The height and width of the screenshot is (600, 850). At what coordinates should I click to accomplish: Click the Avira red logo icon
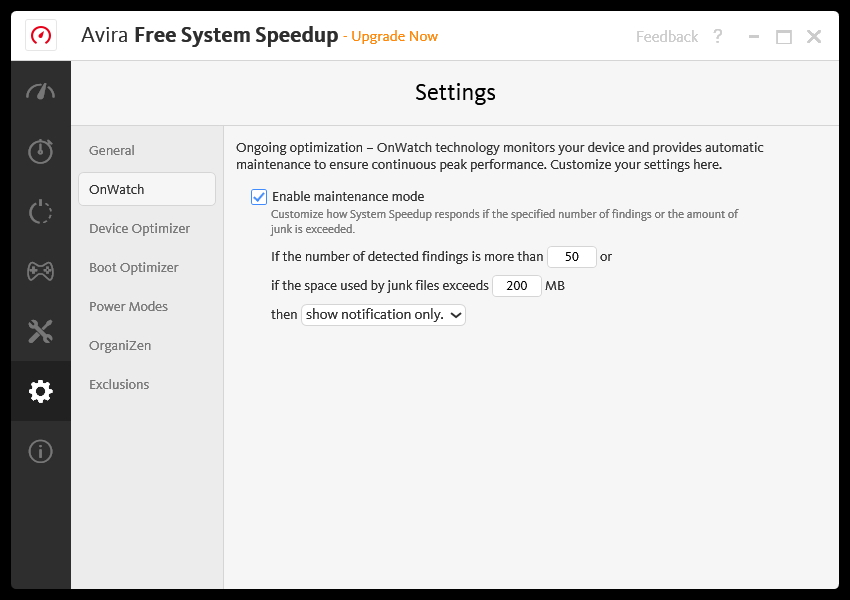coord(41,36)
